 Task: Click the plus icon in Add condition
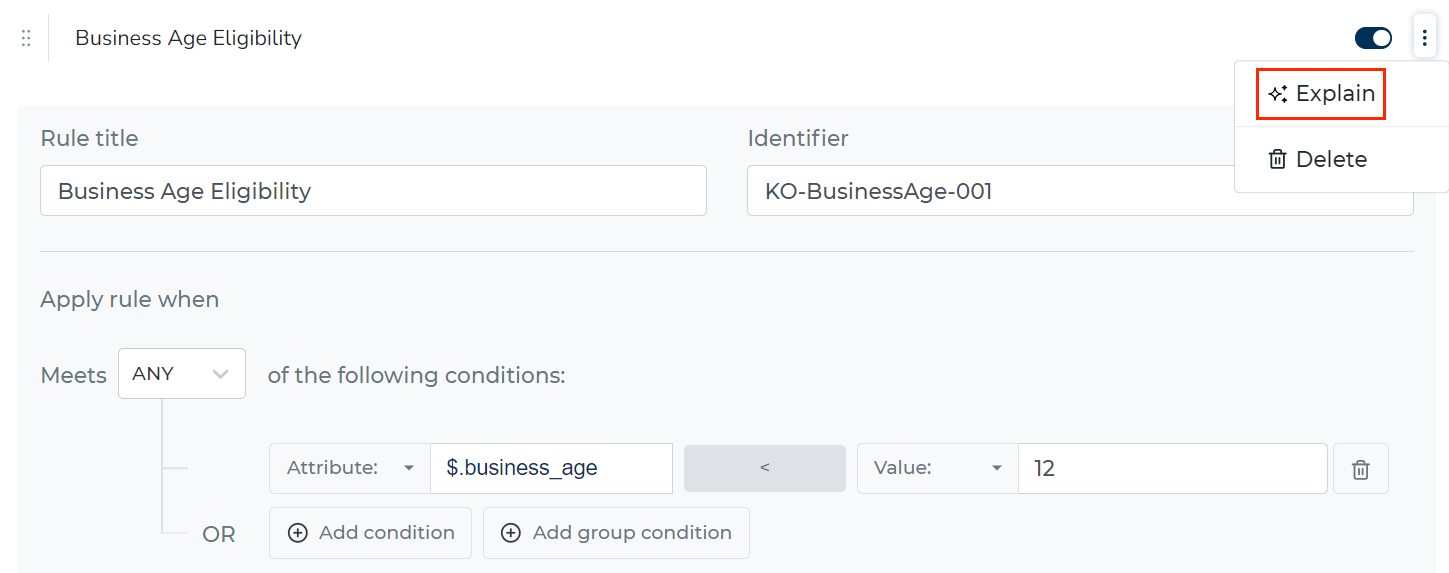click(297, 533)
